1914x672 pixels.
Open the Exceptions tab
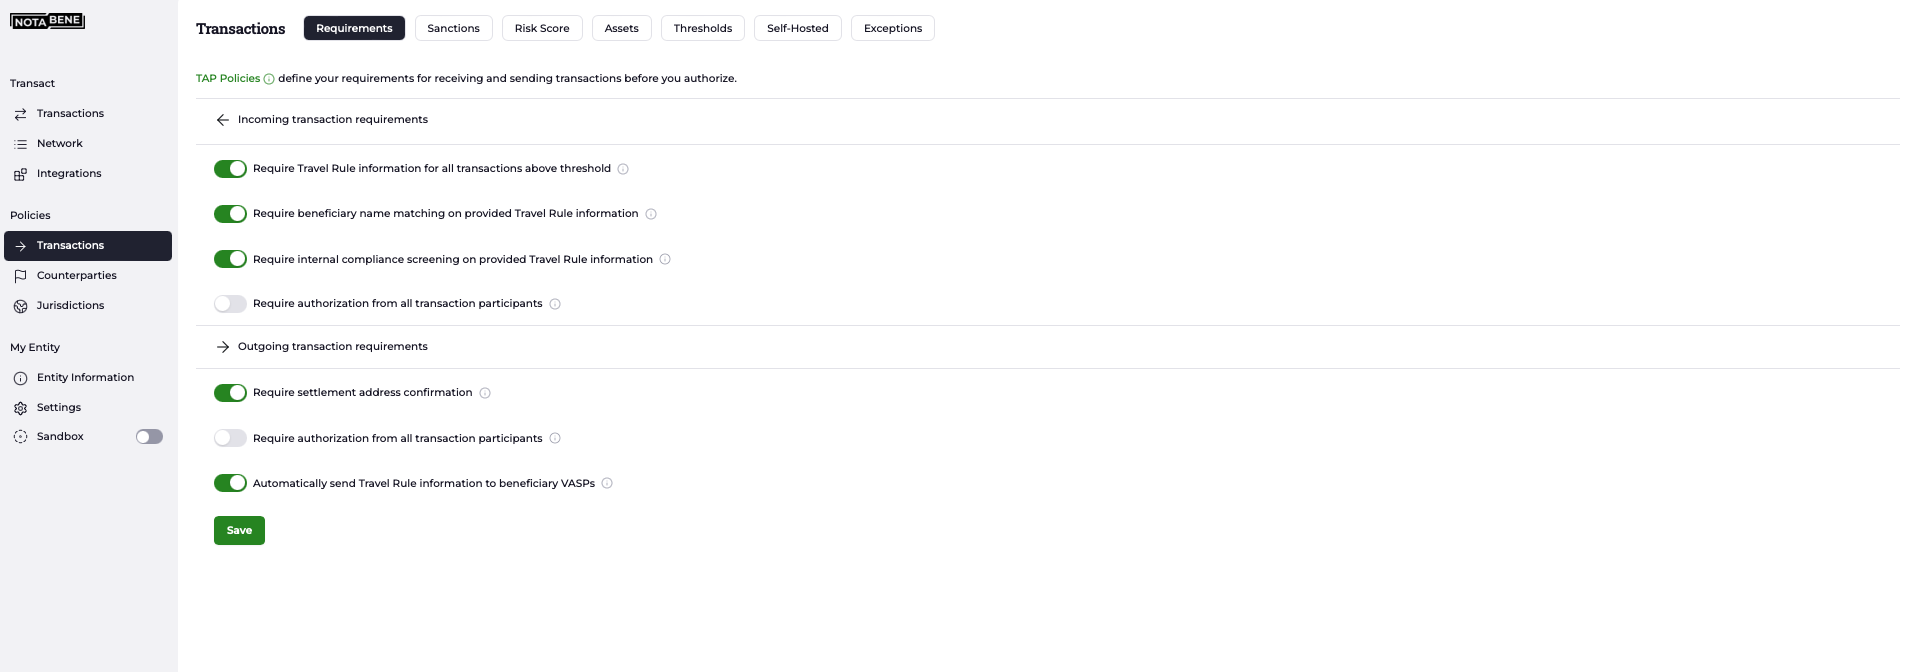(x=893, y=28)
